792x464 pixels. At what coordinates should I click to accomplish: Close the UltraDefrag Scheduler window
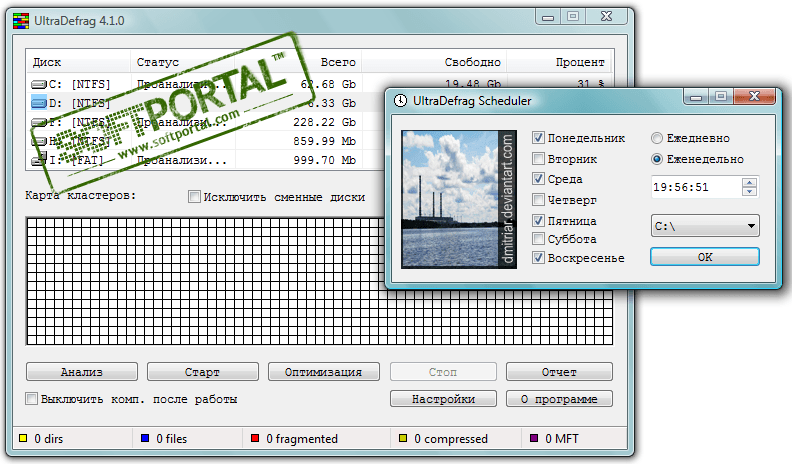click(x=754, y=96)
